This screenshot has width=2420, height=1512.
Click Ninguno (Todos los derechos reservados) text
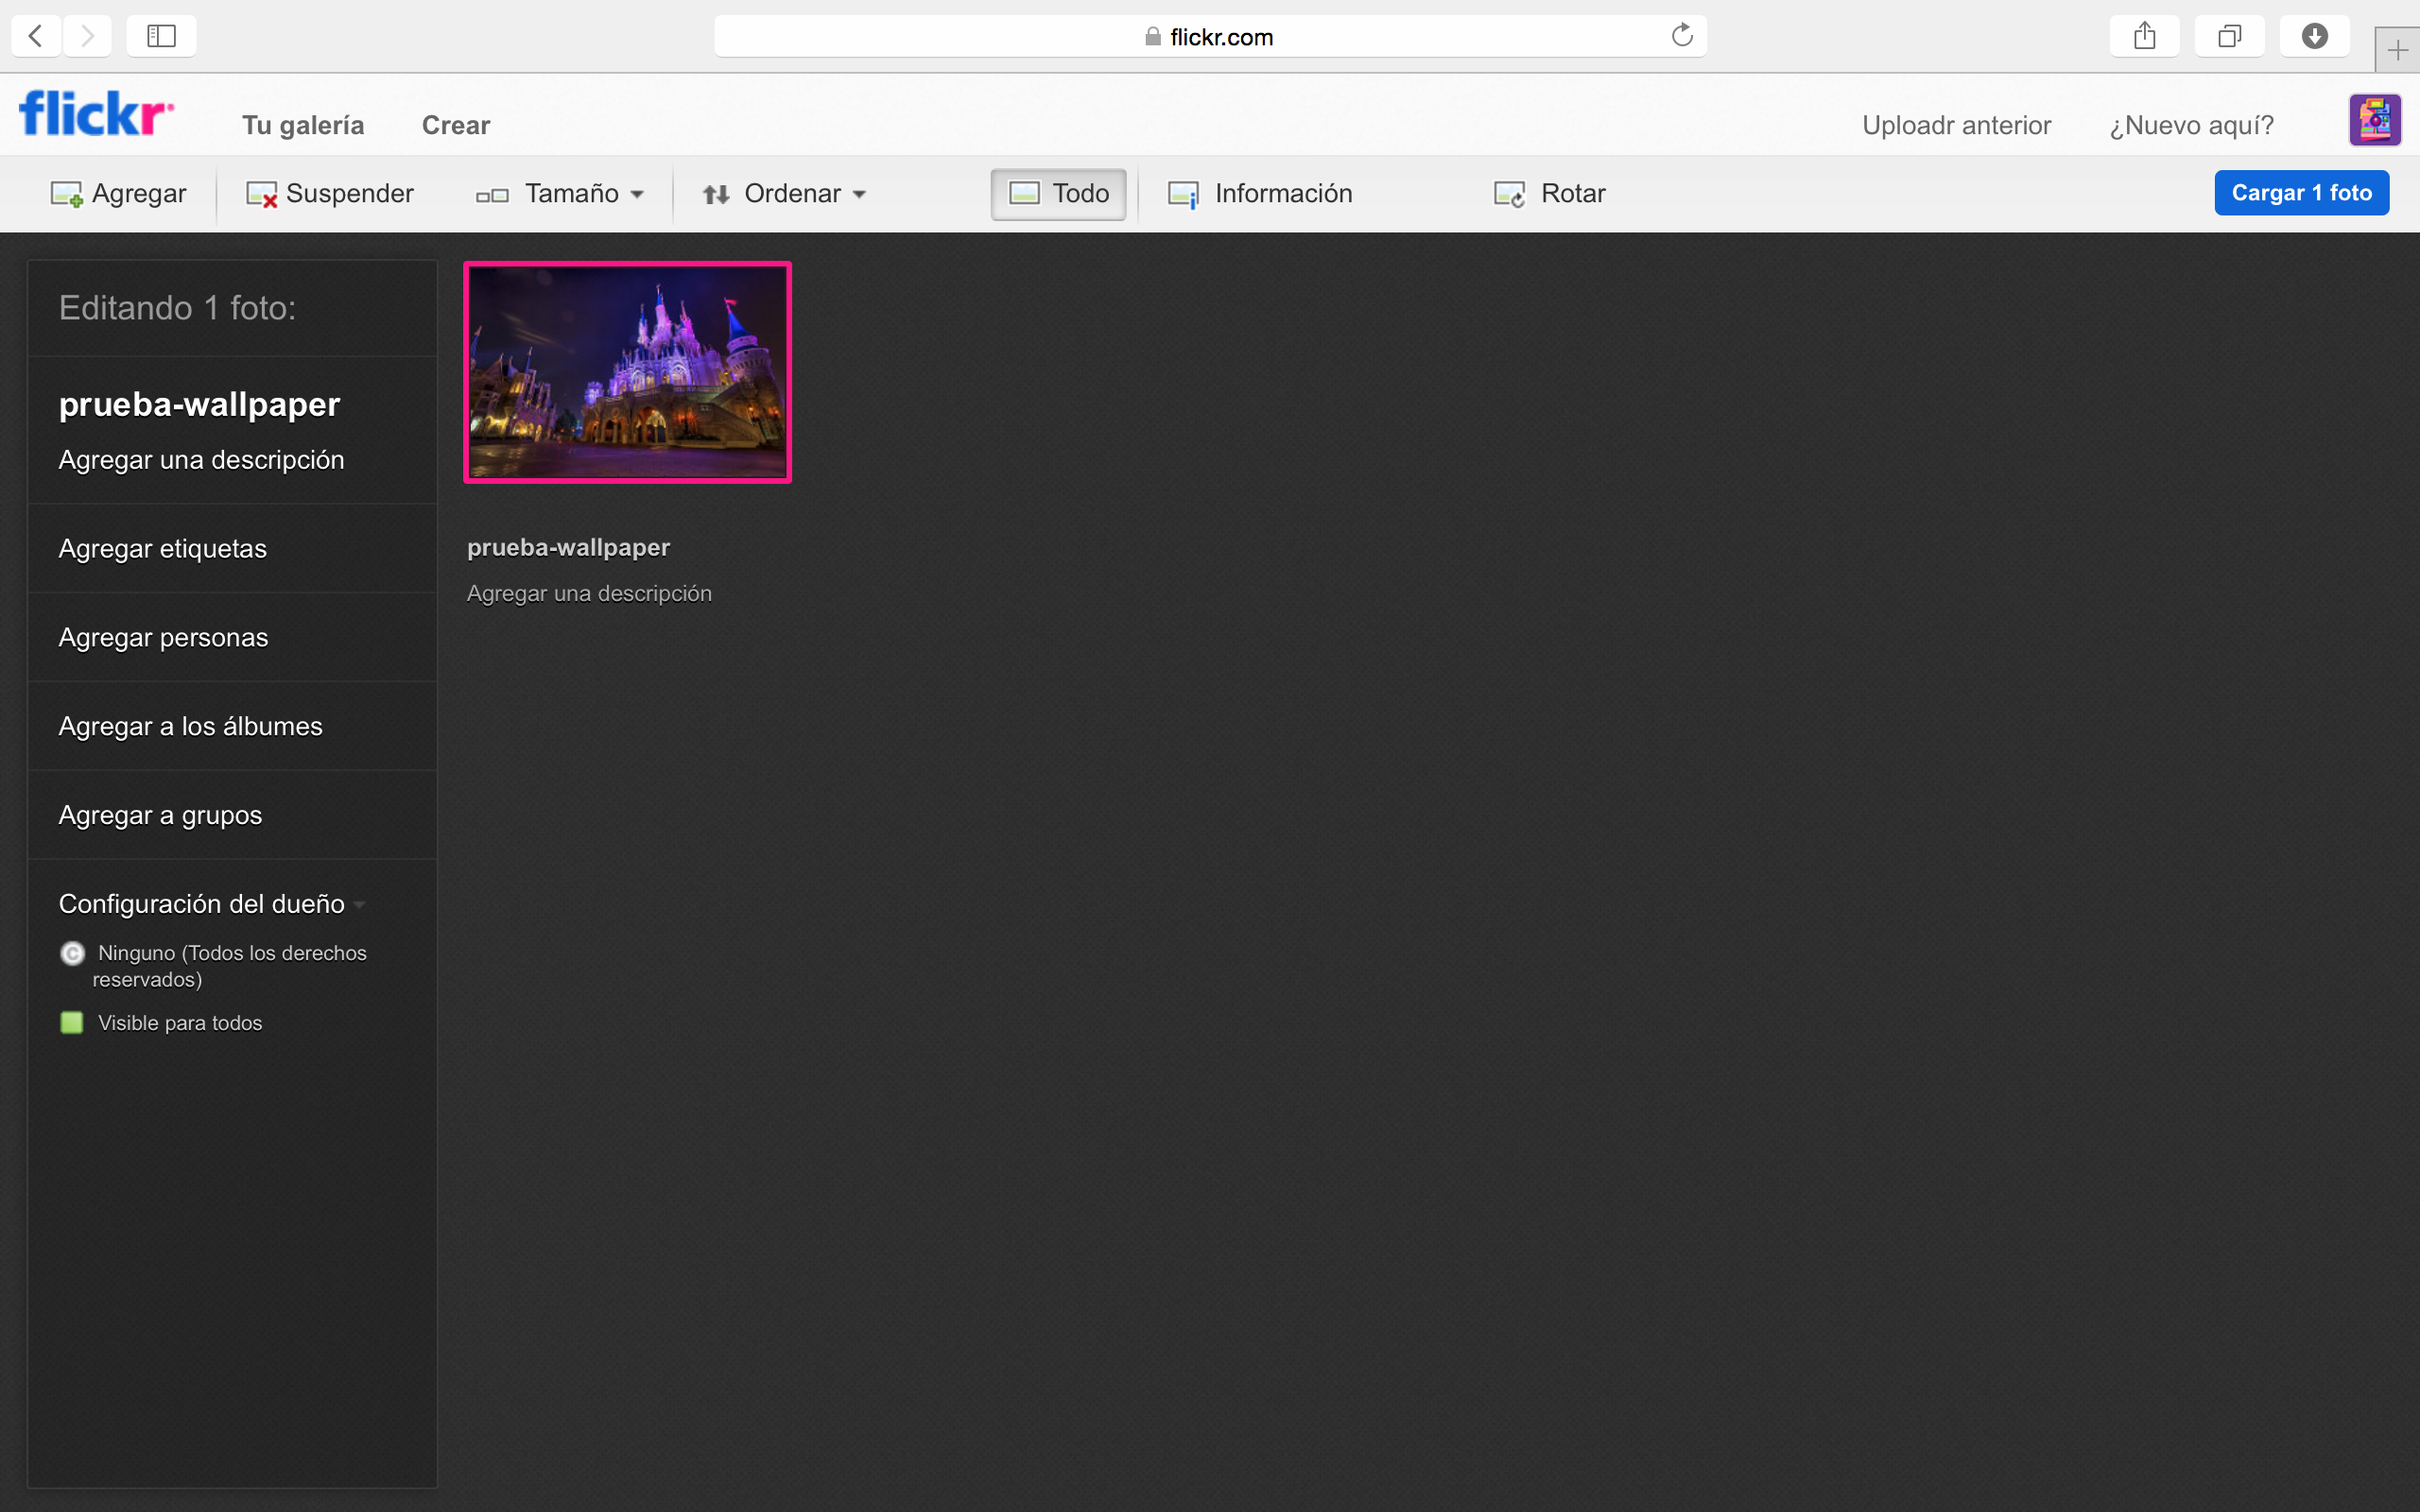point(231,966)
